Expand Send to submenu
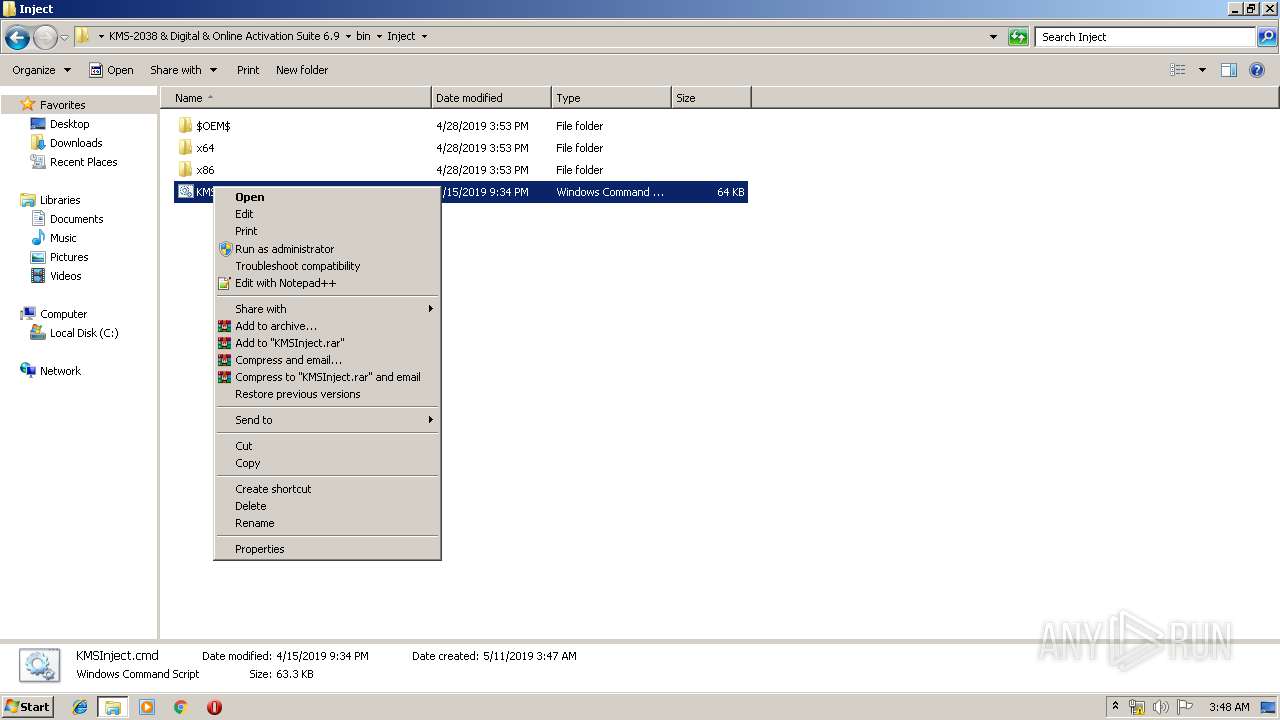 tap(328, 420)
